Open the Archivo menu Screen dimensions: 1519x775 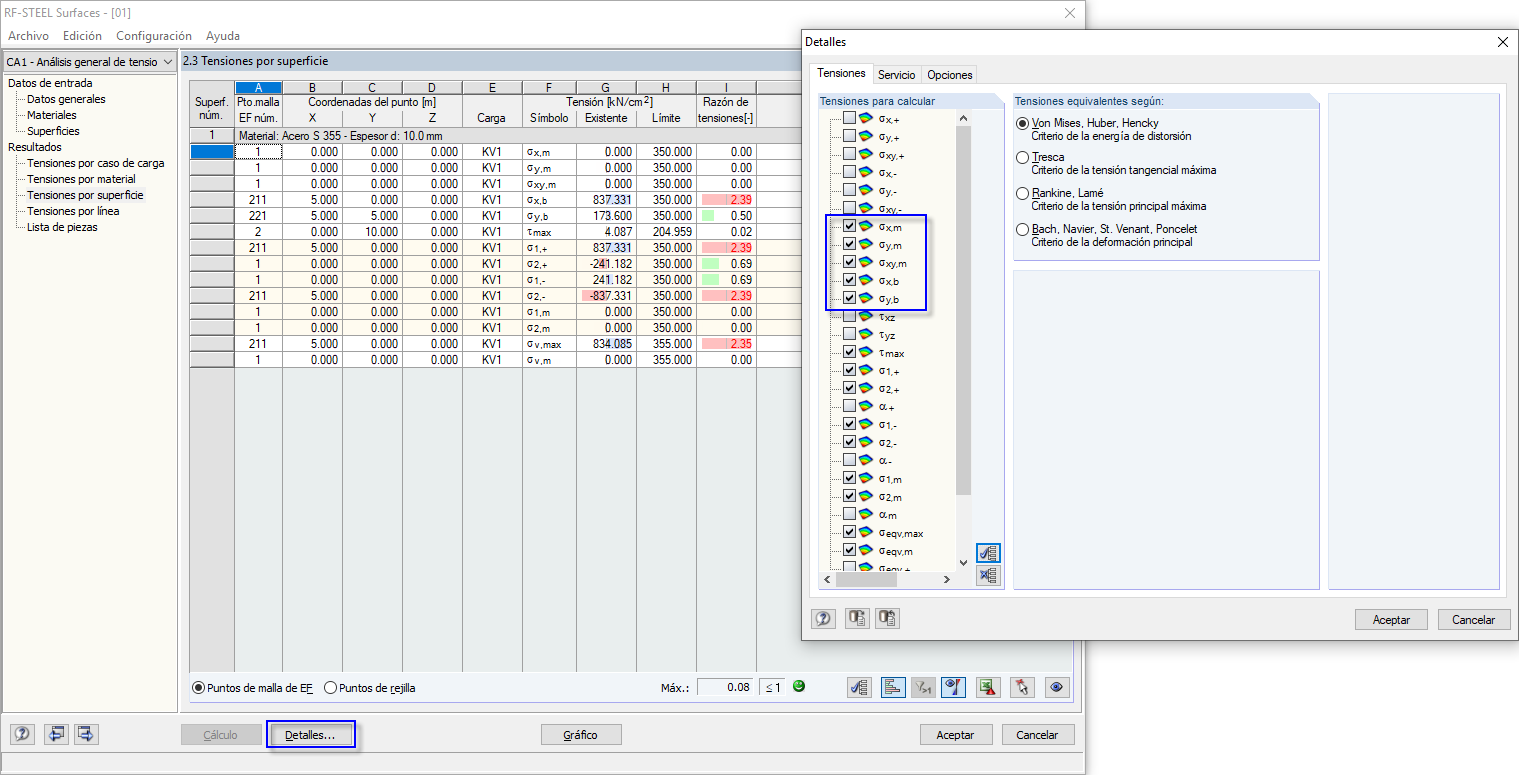coord(28,36)
